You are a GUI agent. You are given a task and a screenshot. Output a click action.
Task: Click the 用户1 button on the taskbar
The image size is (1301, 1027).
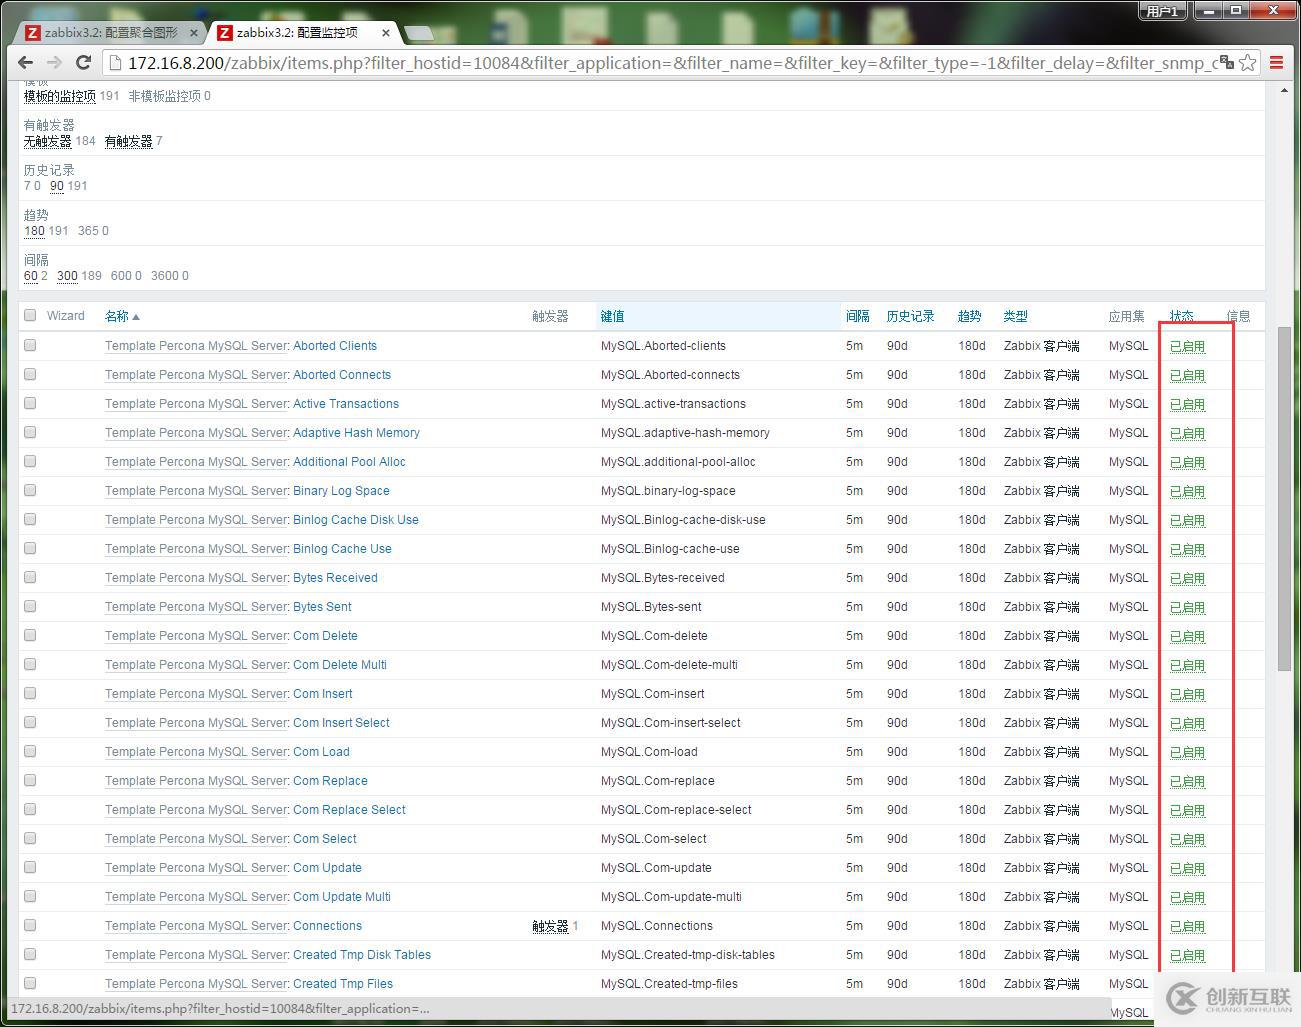(x=1160, y=10)
